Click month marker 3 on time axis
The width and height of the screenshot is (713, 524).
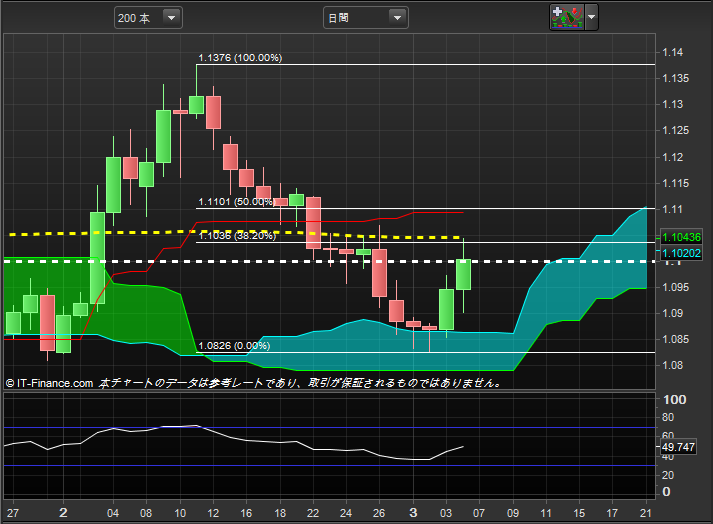413,513
